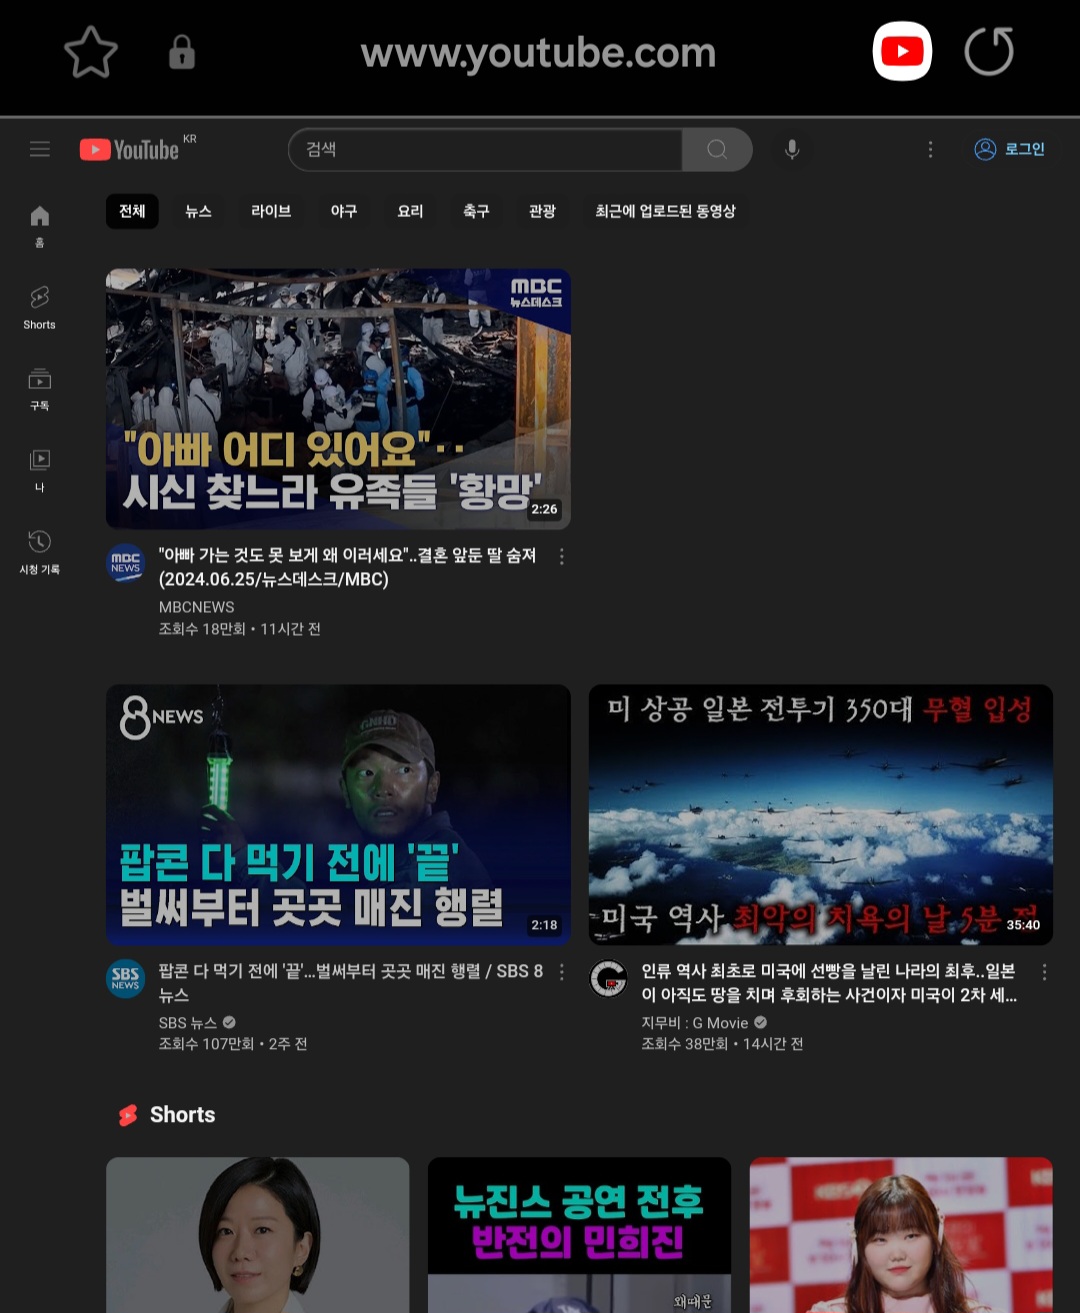This screenshot has height=1313, width=1080.
Task: Address bar www.youtube.com text
Action: click(538, 53)
